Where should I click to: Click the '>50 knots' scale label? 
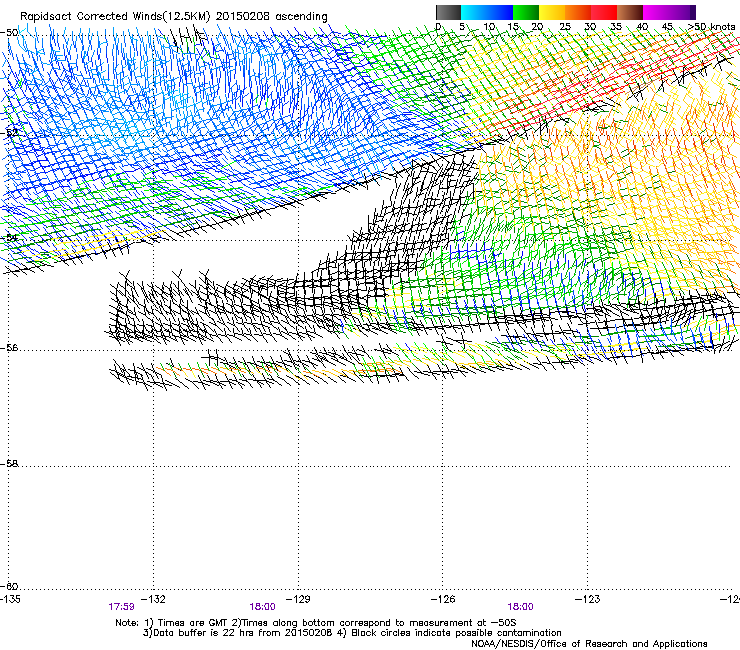tap(711, 27)
